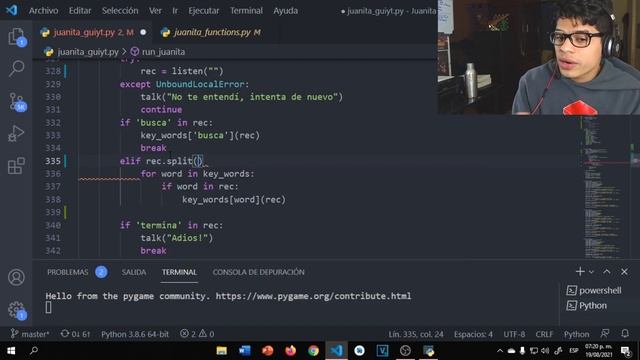
Task: Click line number 335 in the gutter
Action: tap(53, 161)
